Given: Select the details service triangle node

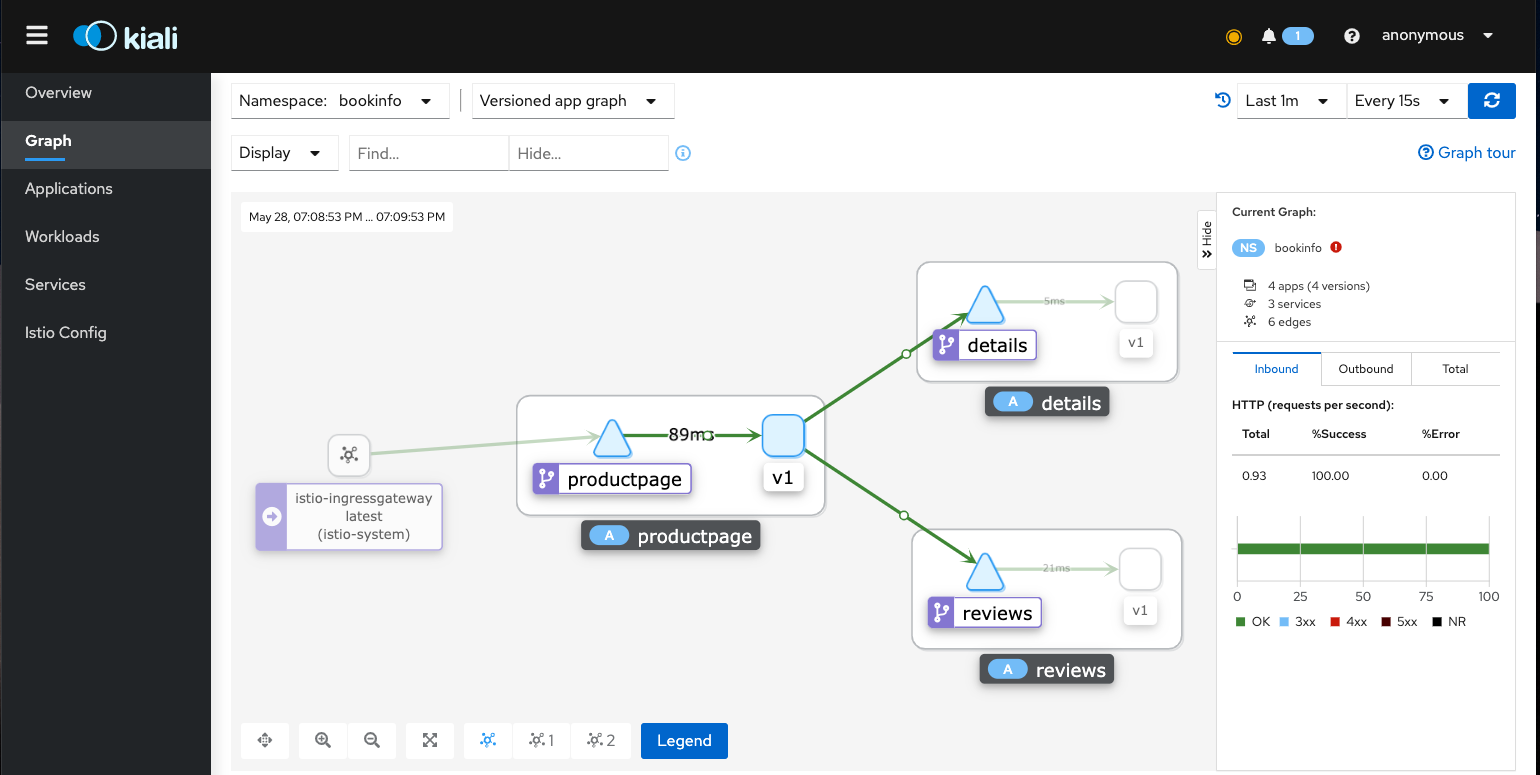Looking at the screenshot, I should (x=984, y=304).
